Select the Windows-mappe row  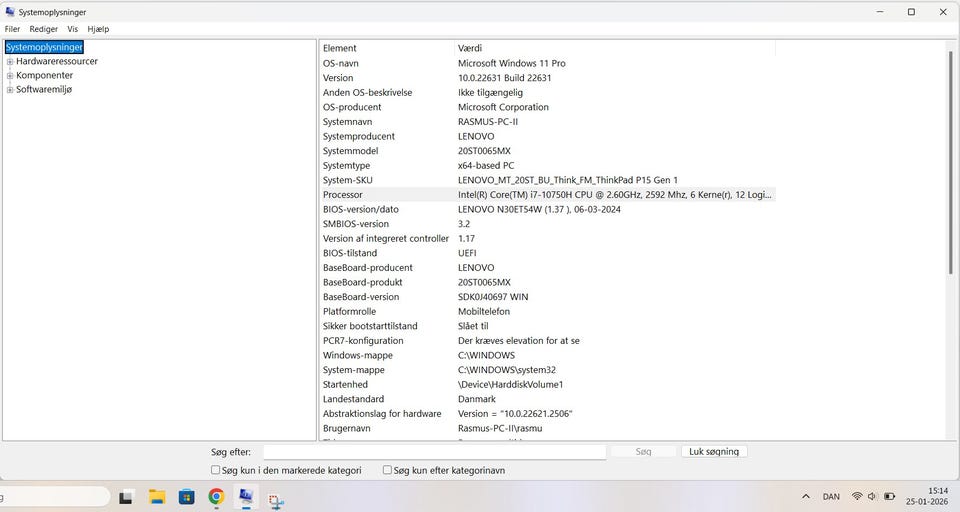[x=547, y=355]
